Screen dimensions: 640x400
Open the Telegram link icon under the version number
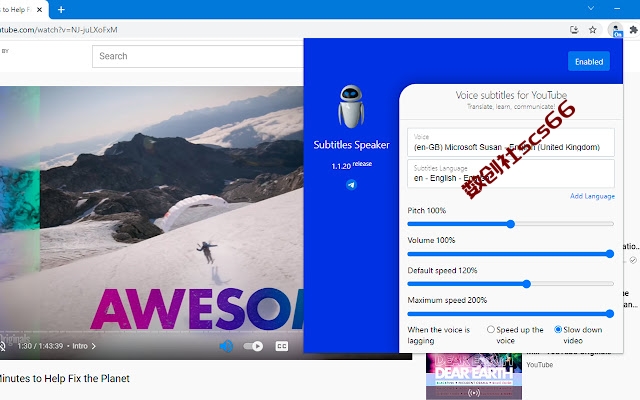click(x=351, y=185)
